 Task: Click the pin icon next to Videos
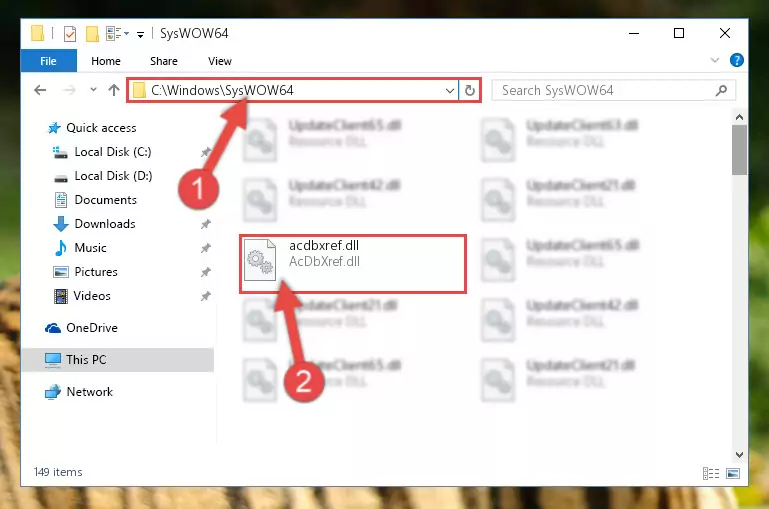pyautogui.click(x=205, y=296)
